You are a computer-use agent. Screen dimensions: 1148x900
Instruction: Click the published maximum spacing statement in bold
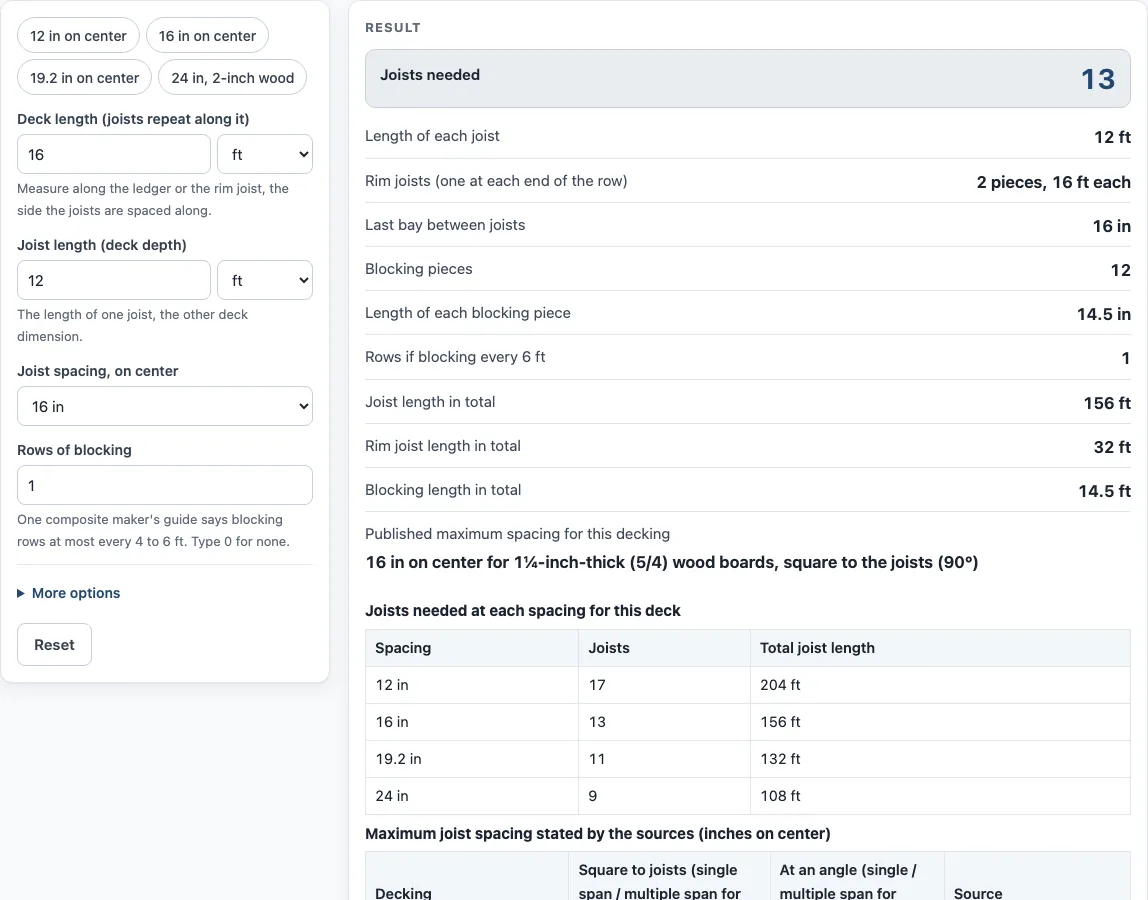coord(672,562)
